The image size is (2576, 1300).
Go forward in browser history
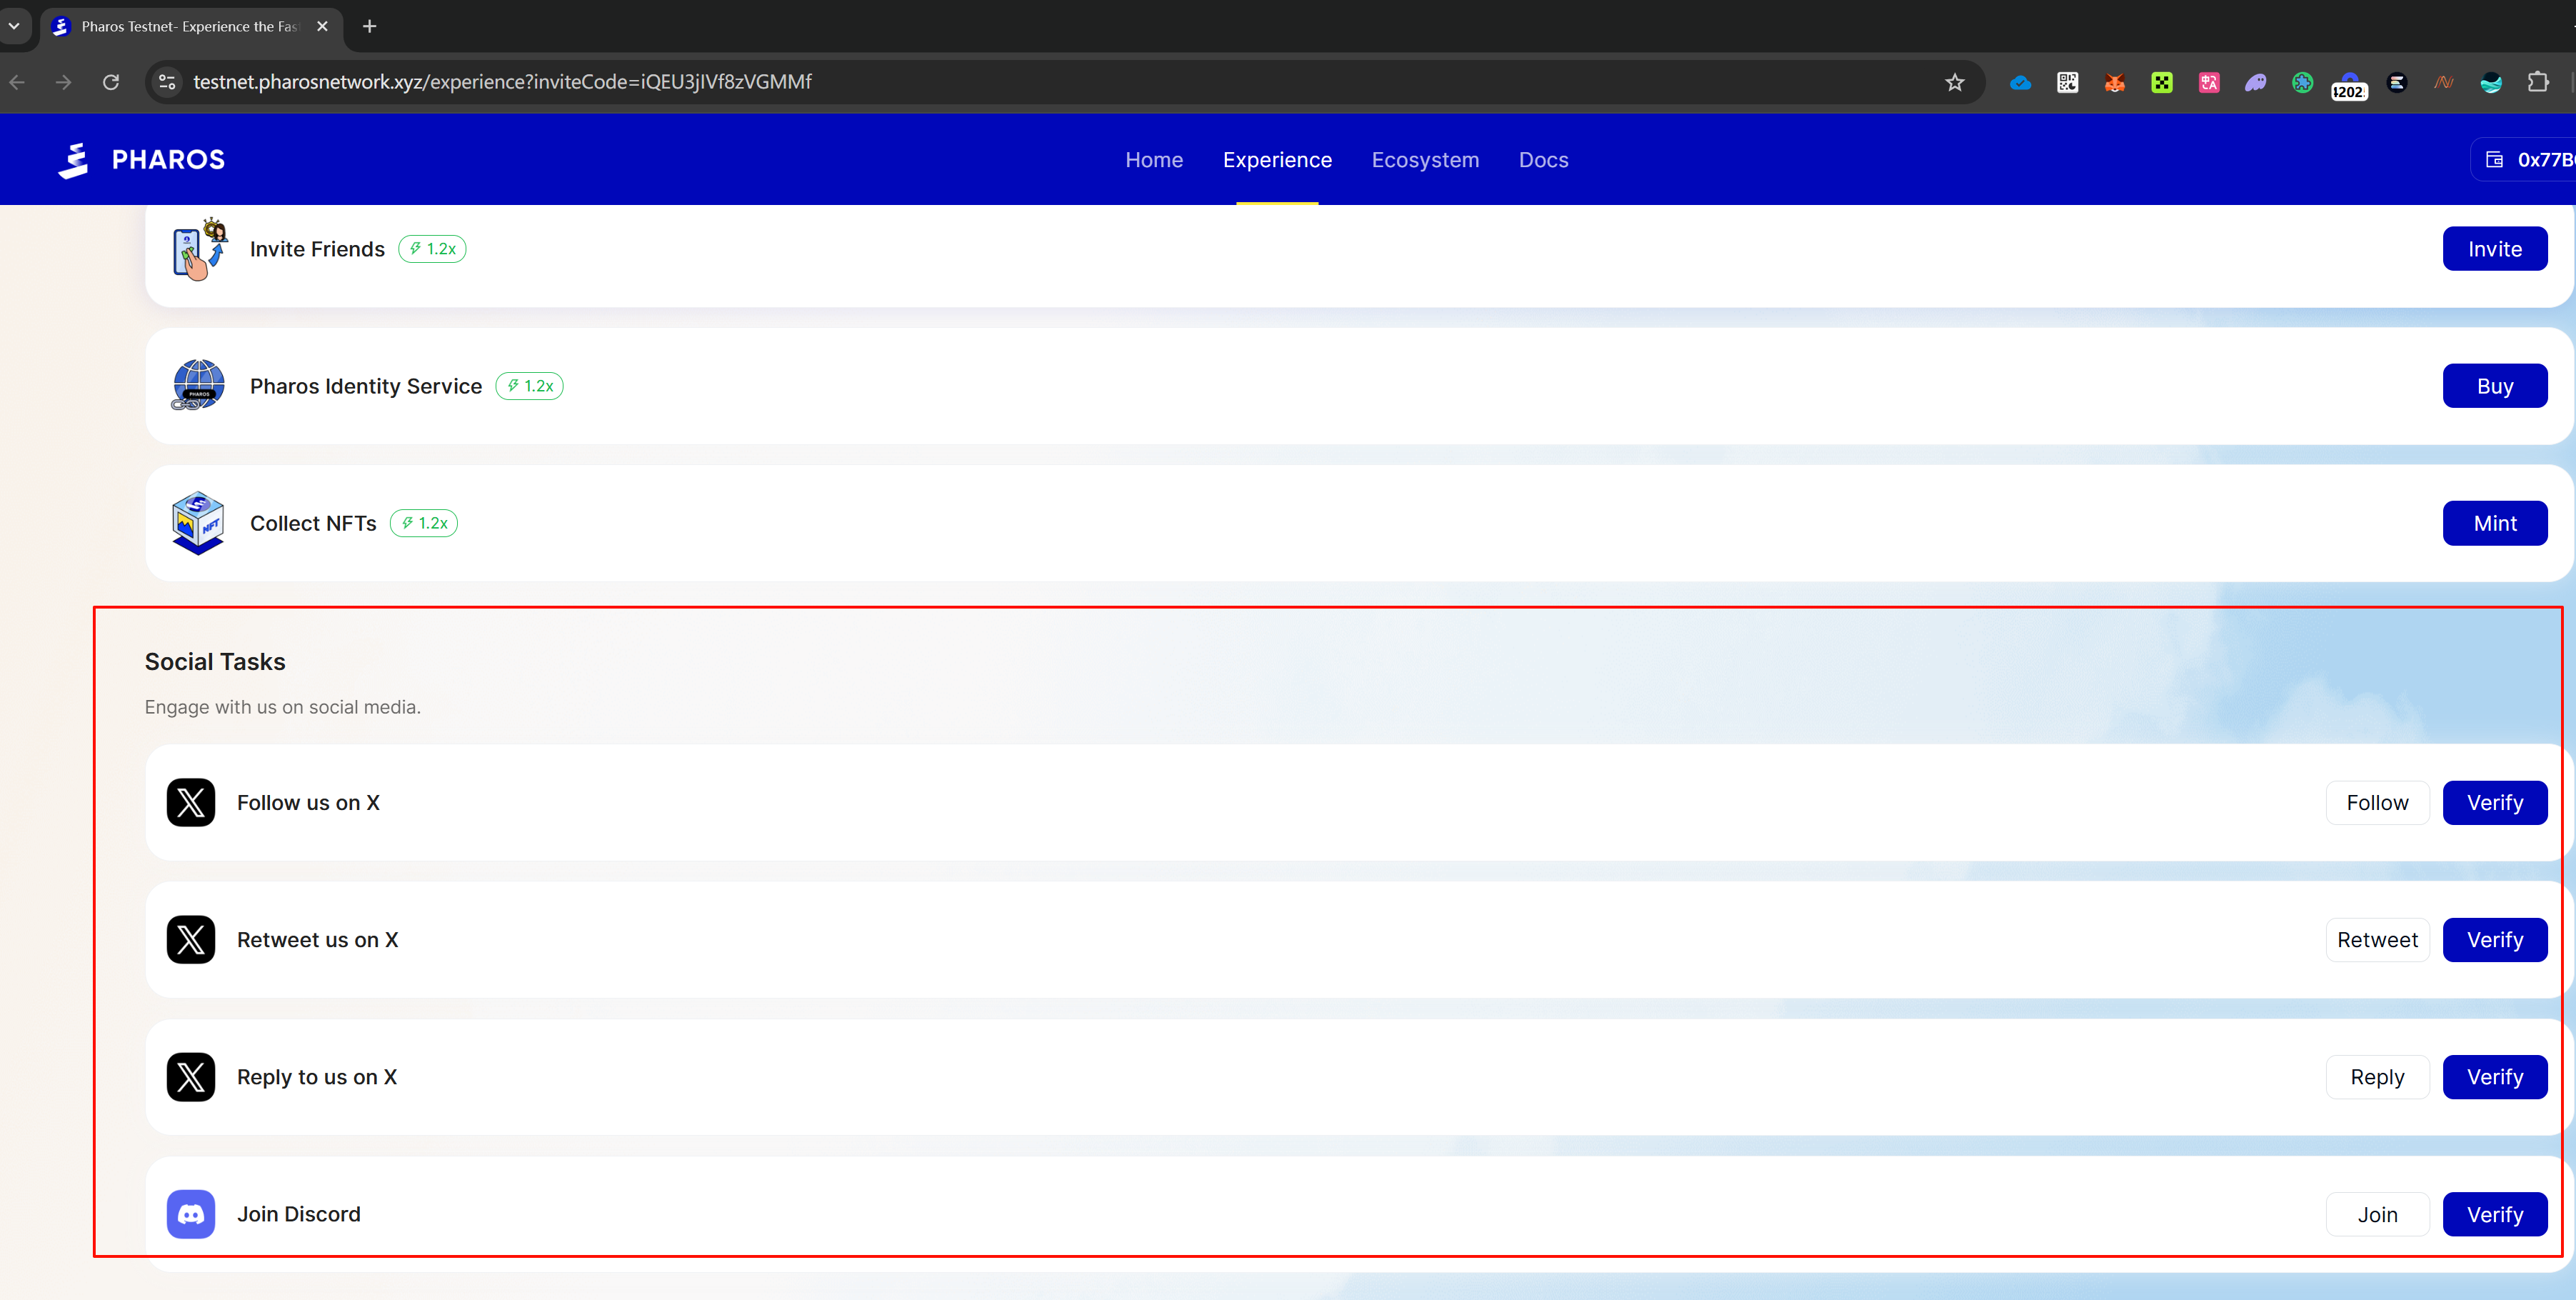pos(64,82)
